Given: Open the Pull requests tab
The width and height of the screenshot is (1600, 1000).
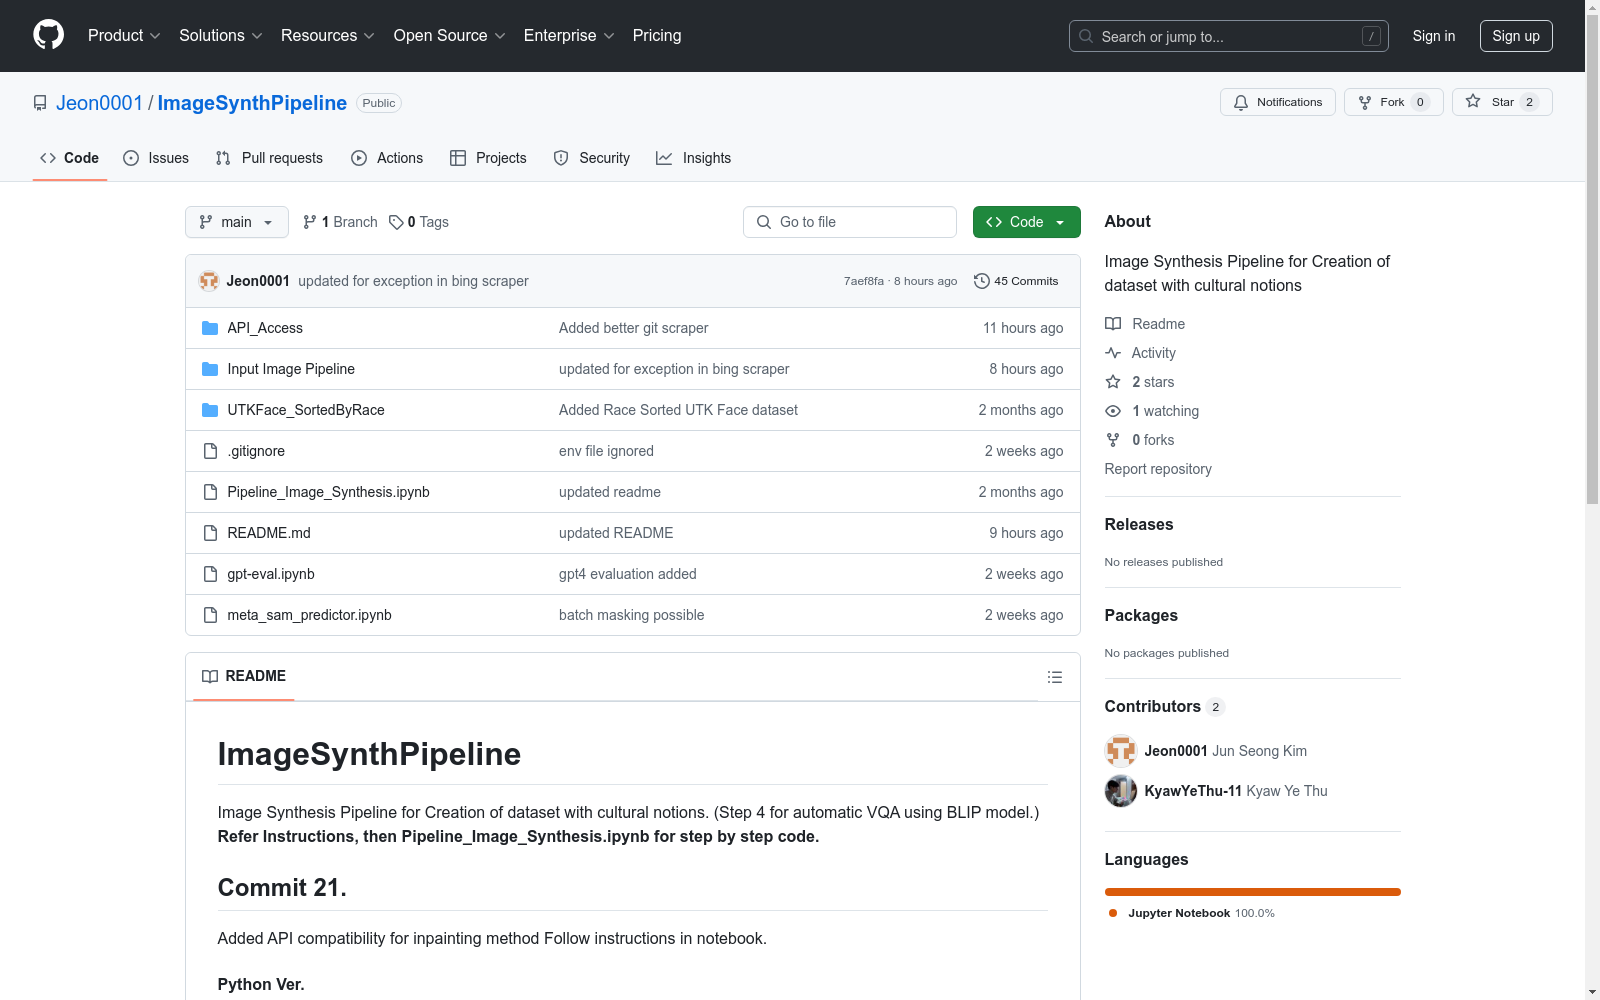Looking at the screenshot, I should coord(269,158).
